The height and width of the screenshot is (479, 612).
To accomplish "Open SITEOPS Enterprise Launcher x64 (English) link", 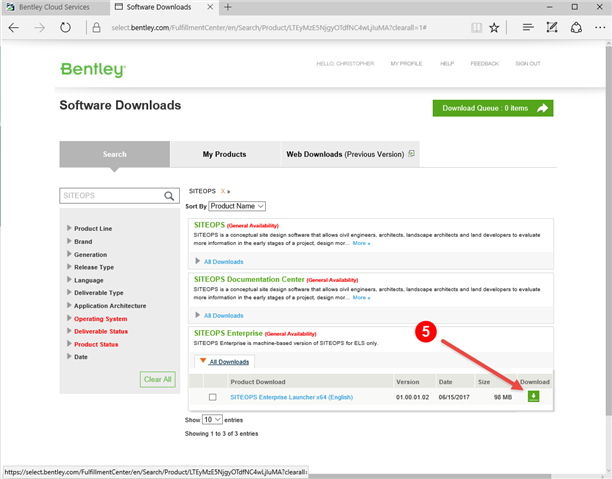I will pos(292,397).
